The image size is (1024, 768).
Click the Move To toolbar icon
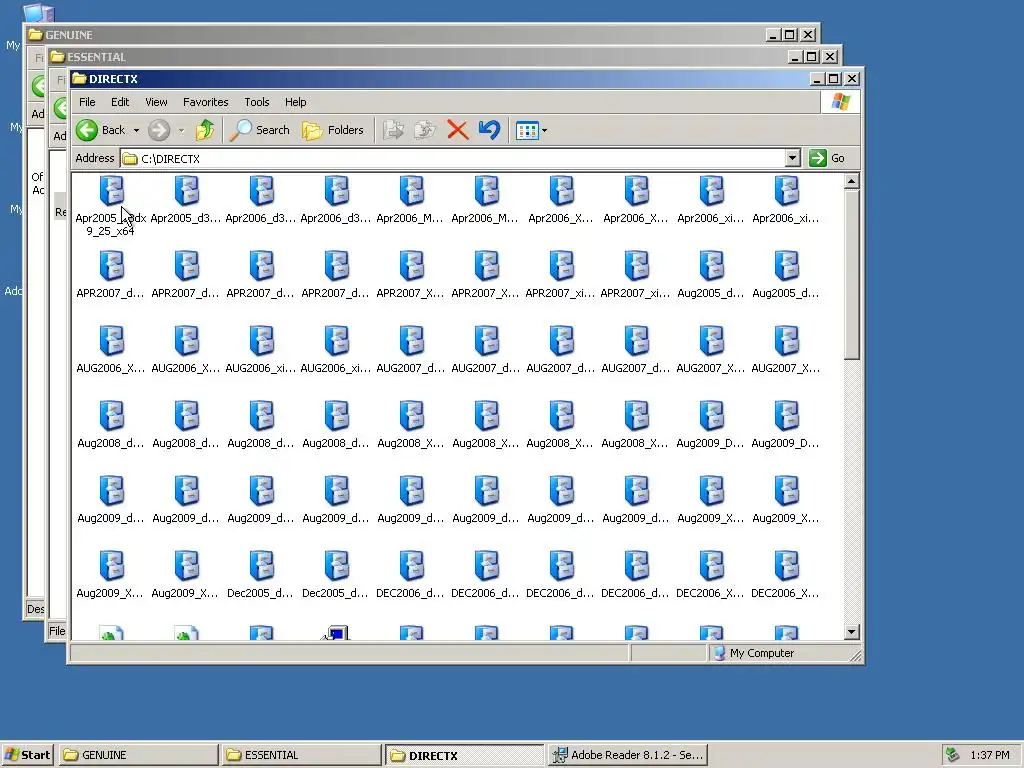tap(393, 130)
